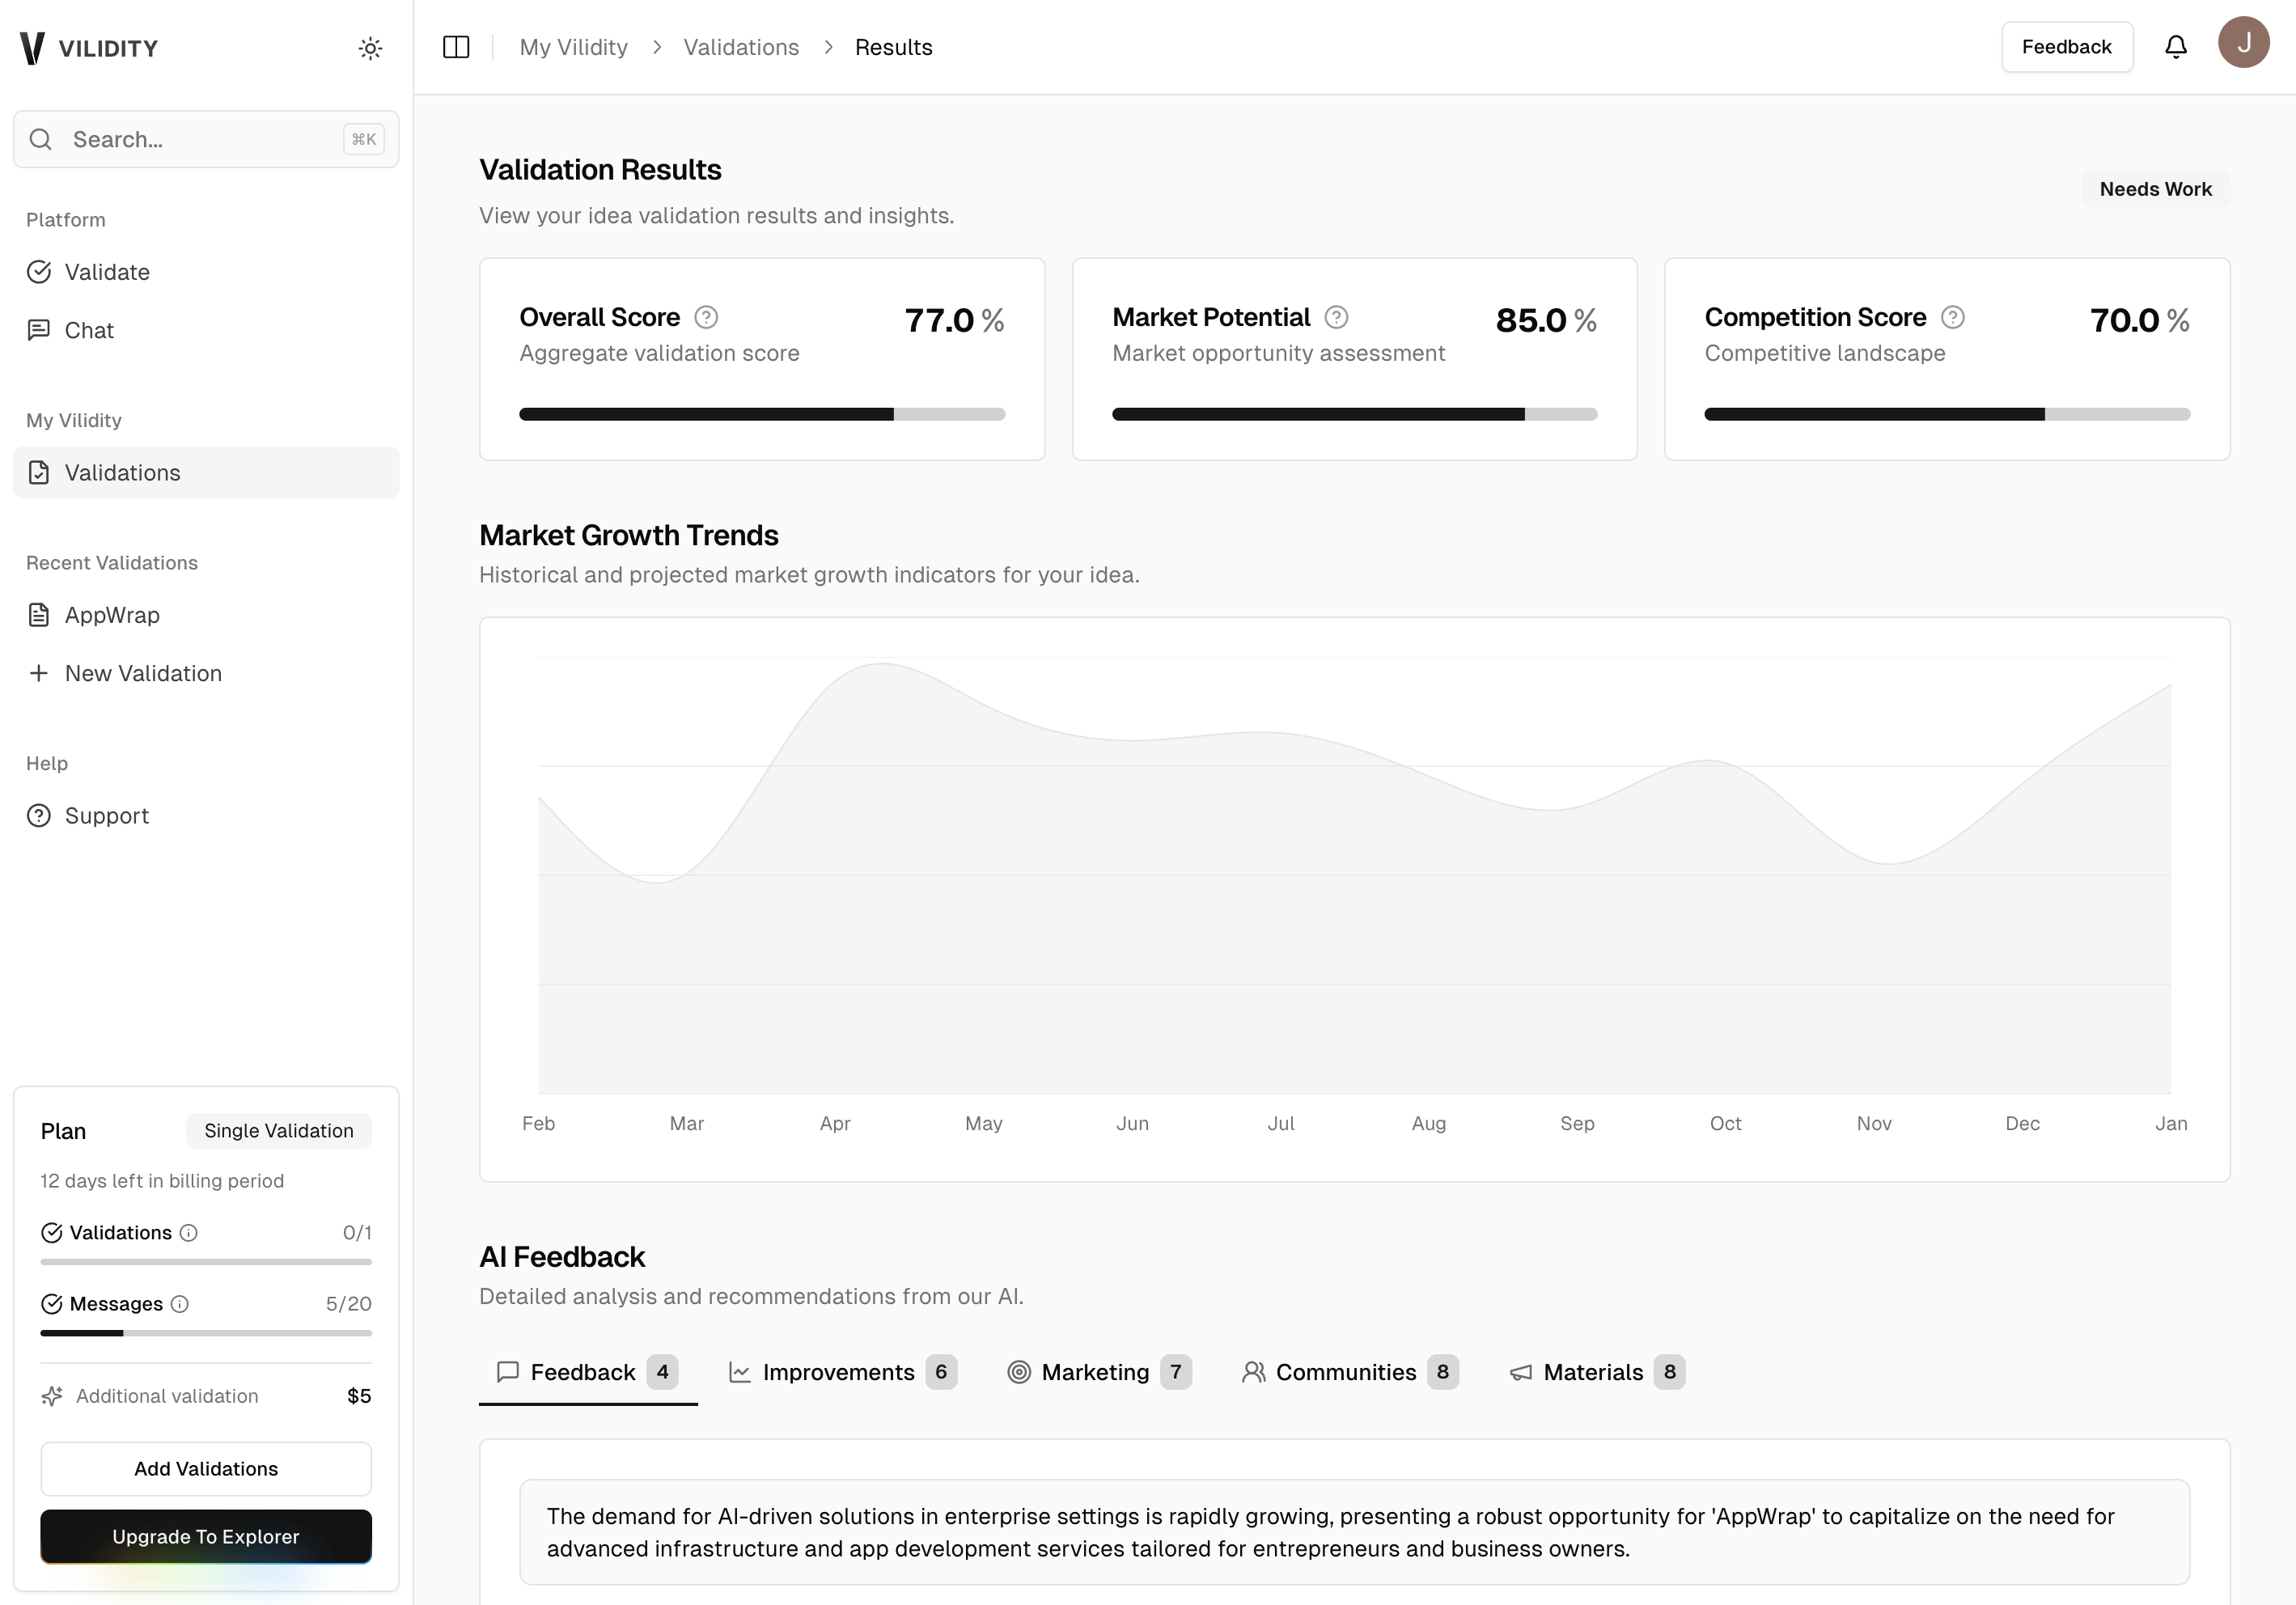This screenshot has height=1605, width=2296.
Task: Click the Upgrade To Explorer button
Action: point(205,1537)
